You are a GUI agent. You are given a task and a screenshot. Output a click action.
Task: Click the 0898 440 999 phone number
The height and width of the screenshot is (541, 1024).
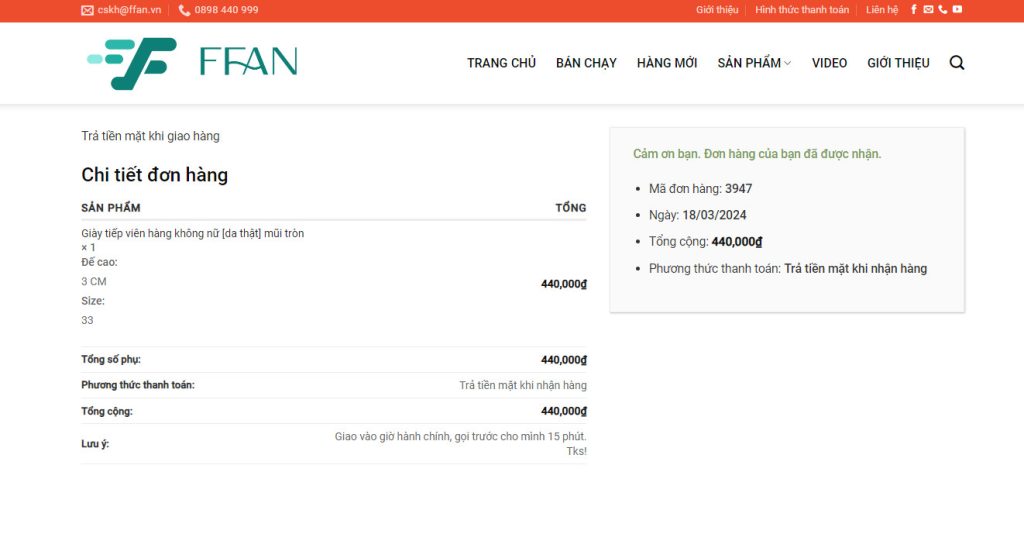coord(226,10)
